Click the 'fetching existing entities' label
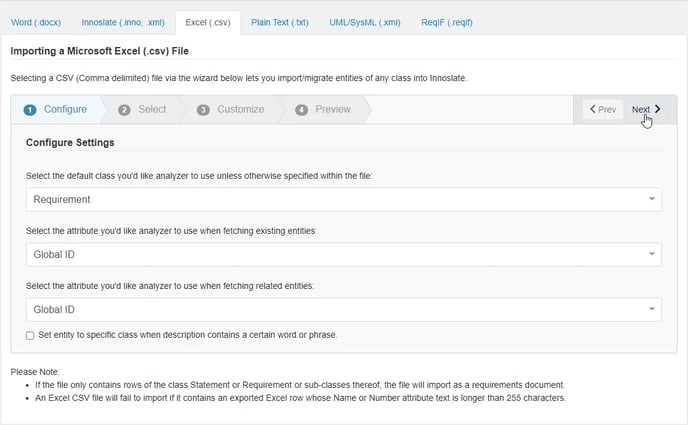 pos(171,231)
